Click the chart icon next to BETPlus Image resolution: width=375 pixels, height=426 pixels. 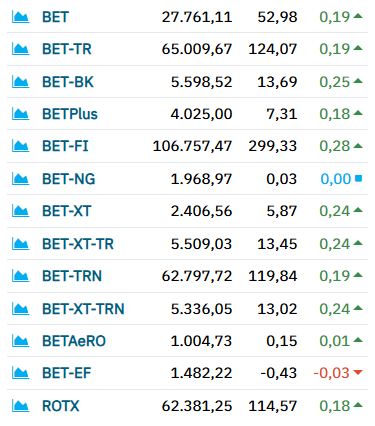(x=20, y=114)
